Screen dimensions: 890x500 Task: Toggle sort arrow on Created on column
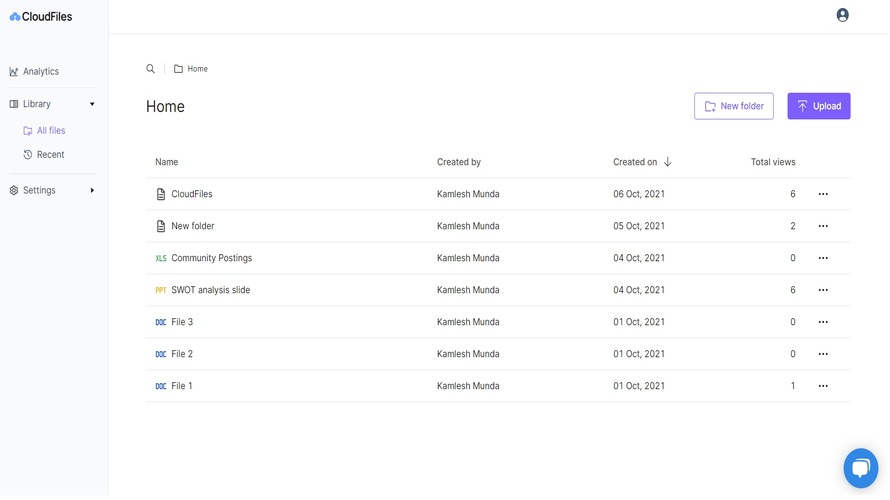(668, 162)
